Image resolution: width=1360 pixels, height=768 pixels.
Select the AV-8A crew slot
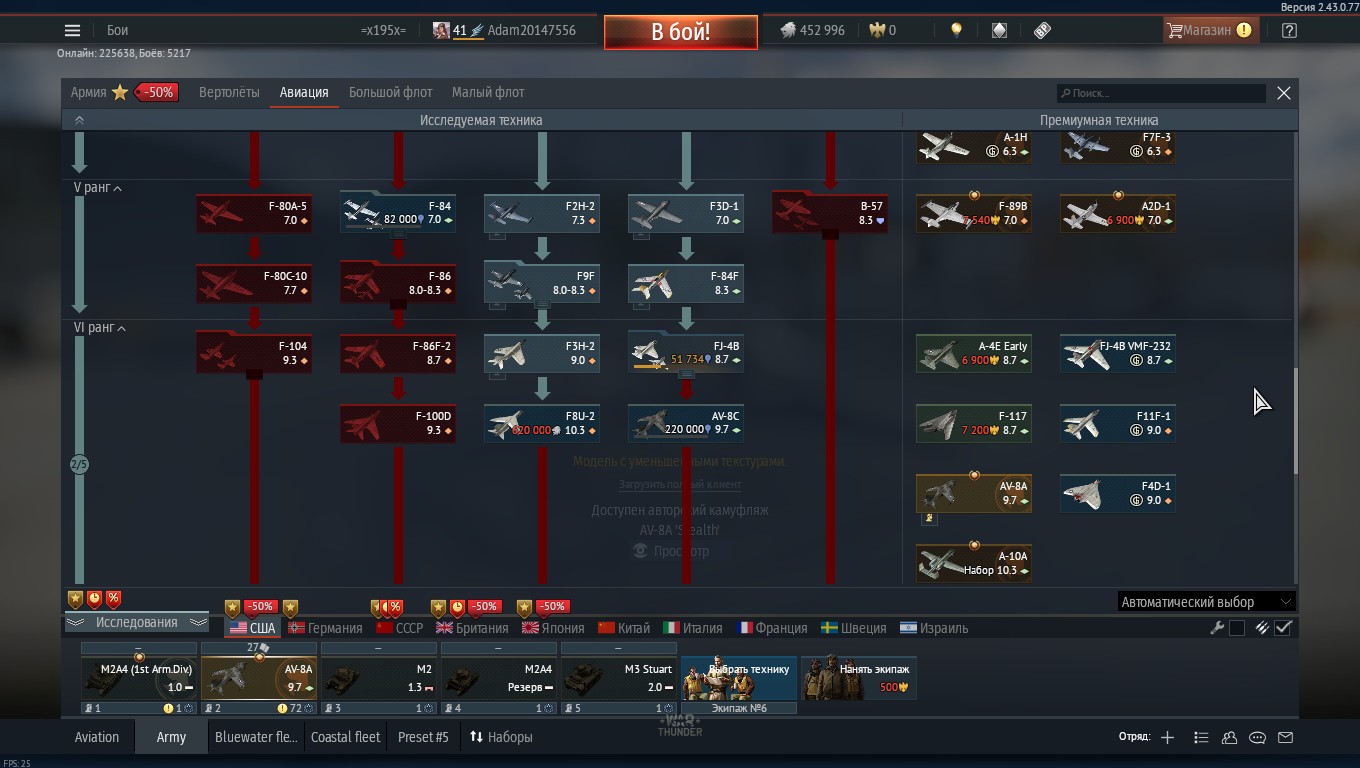258,678
